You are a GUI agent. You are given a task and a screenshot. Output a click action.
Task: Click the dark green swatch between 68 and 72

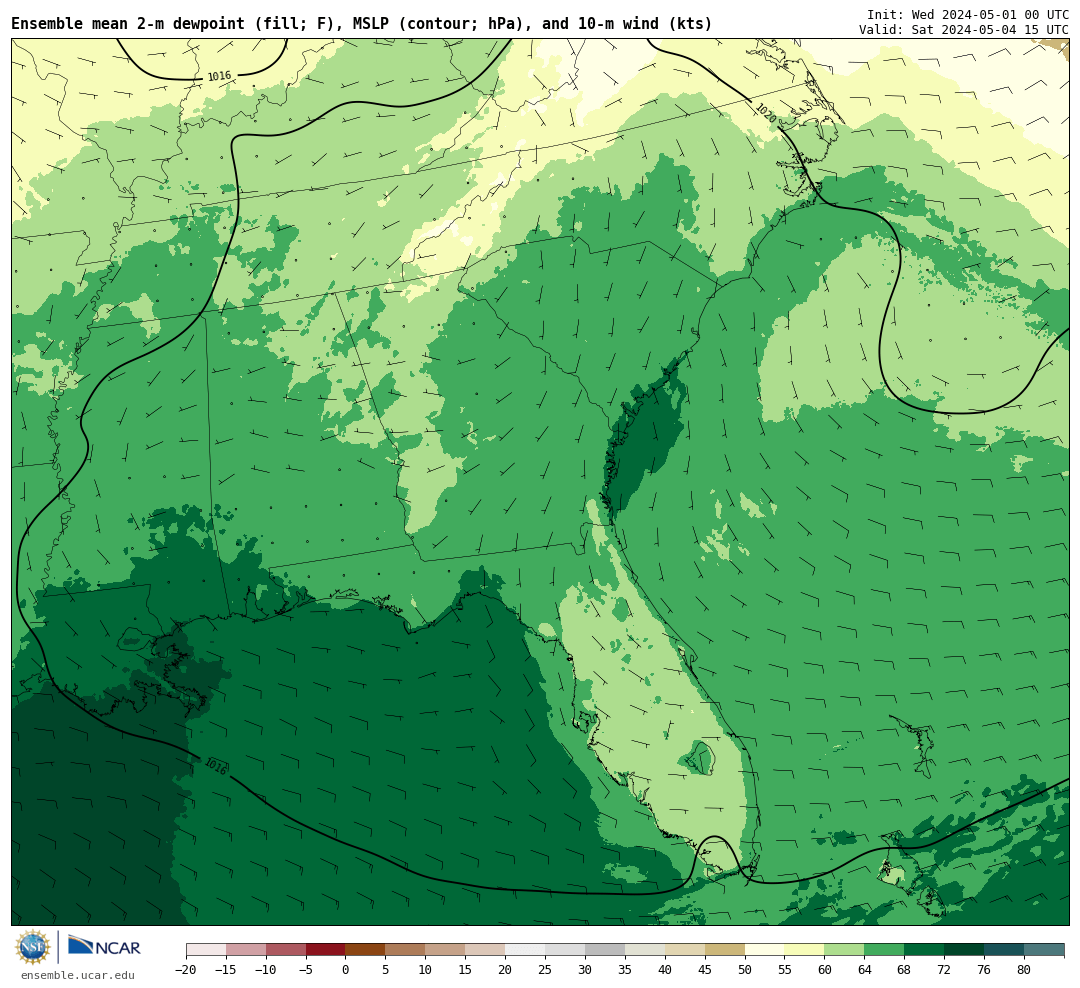pyautogui.click(x=924, y=950)
